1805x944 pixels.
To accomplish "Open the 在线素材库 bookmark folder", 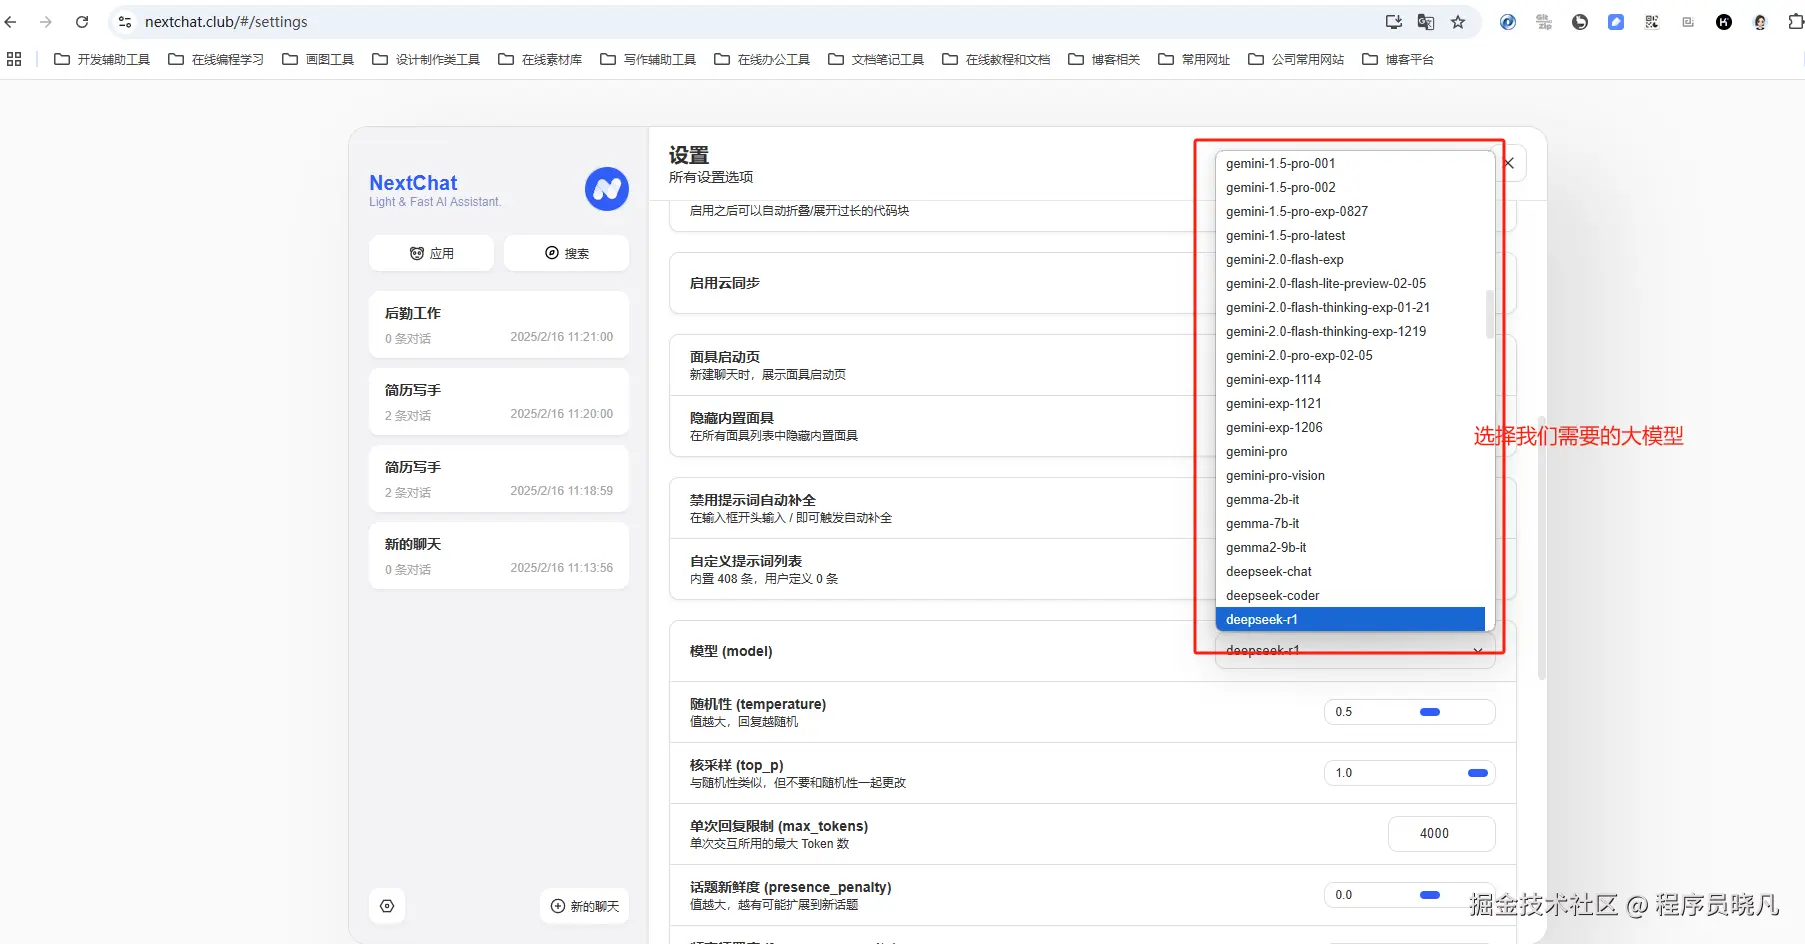I will pyautogui.click(x=540, y=59).
